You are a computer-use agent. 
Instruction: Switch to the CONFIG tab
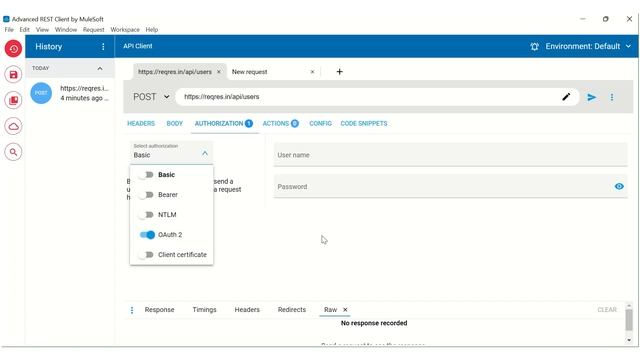coord(320,124)
